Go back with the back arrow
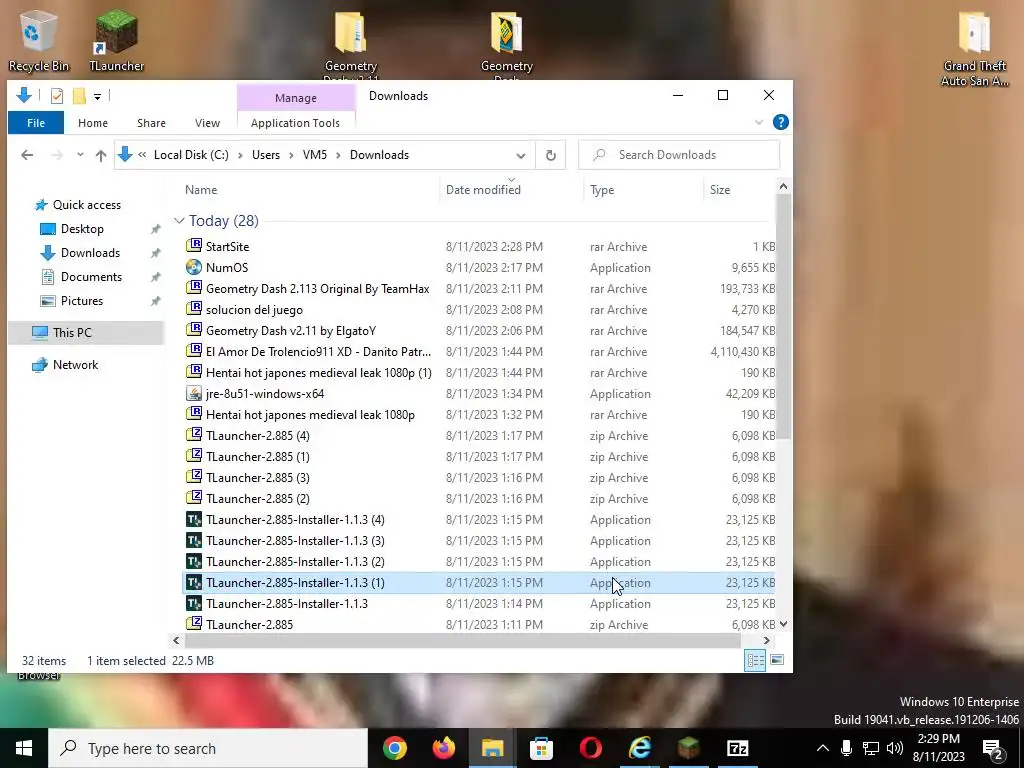The image size is (1024, 768). tap(27, 155)
